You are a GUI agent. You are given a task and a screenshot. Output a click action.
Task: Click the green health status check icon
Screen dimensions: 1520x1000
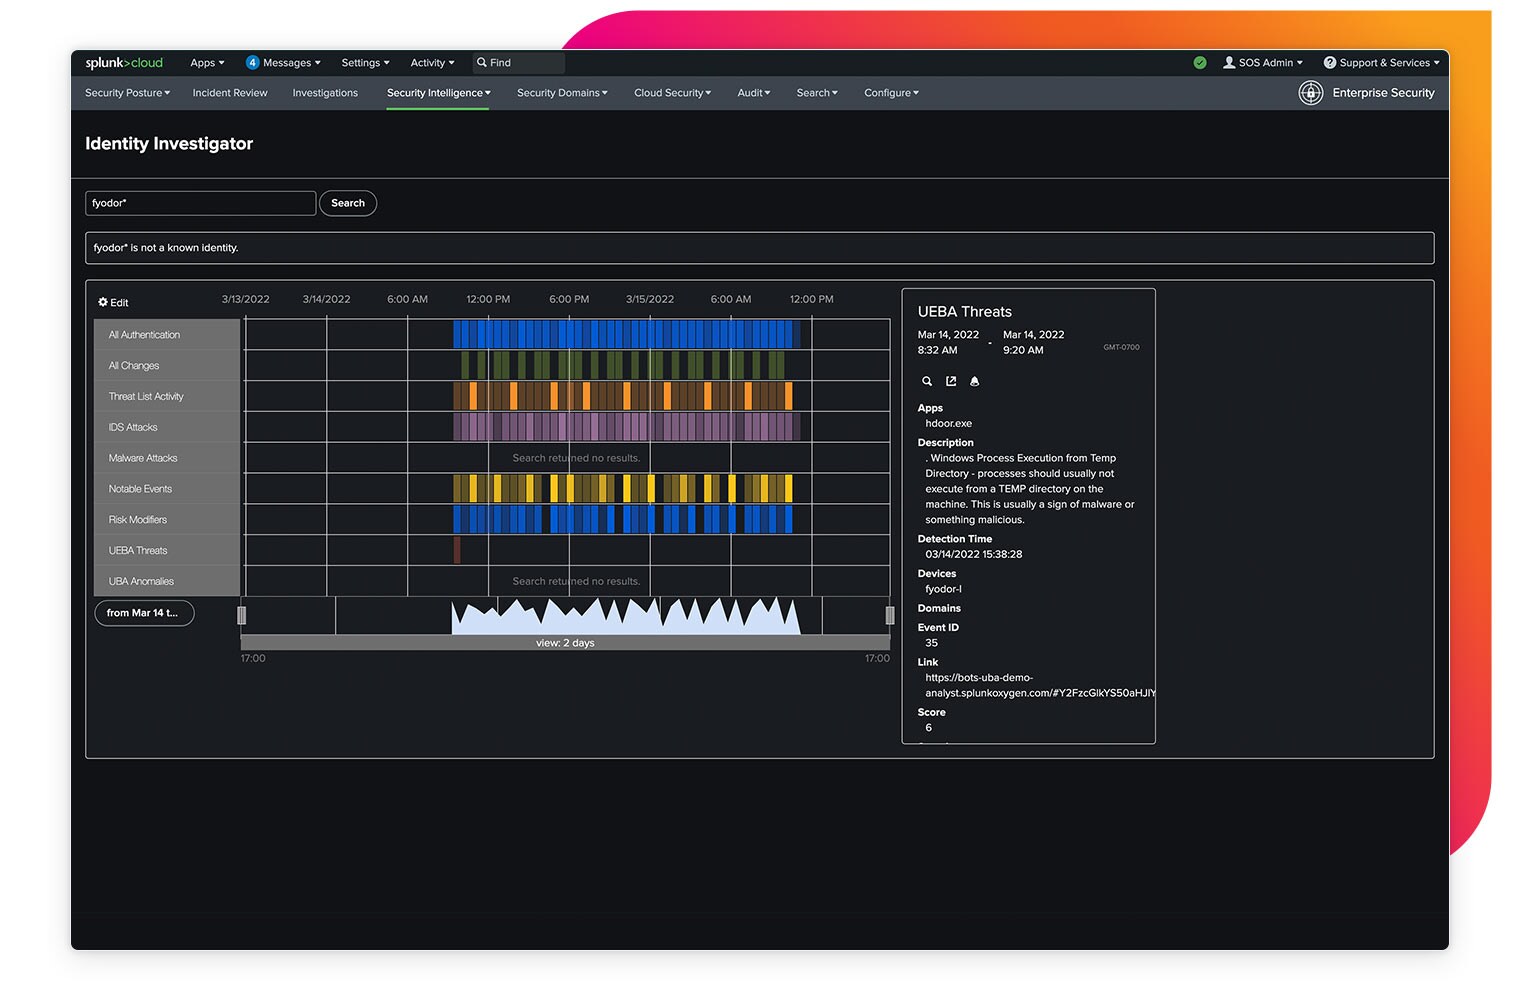tap(1200, 63)
